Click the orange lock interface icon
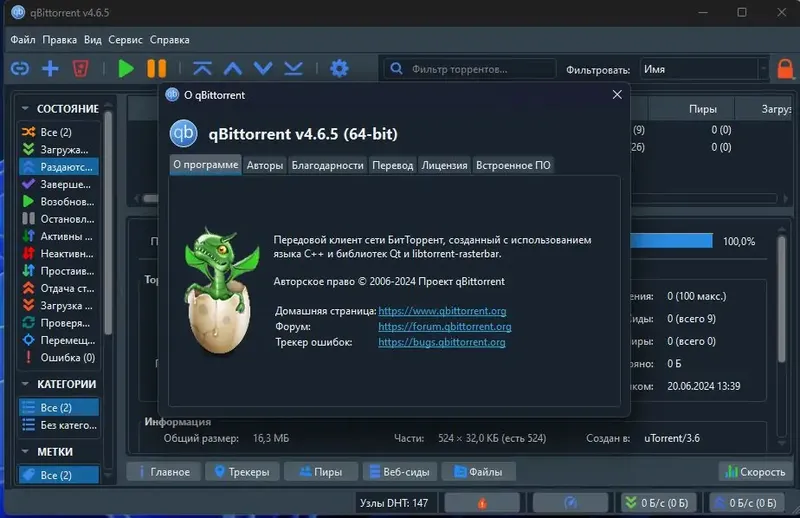The width and height of the screenshot is (800, 518). pyautogui.click(x=785, y=69)
